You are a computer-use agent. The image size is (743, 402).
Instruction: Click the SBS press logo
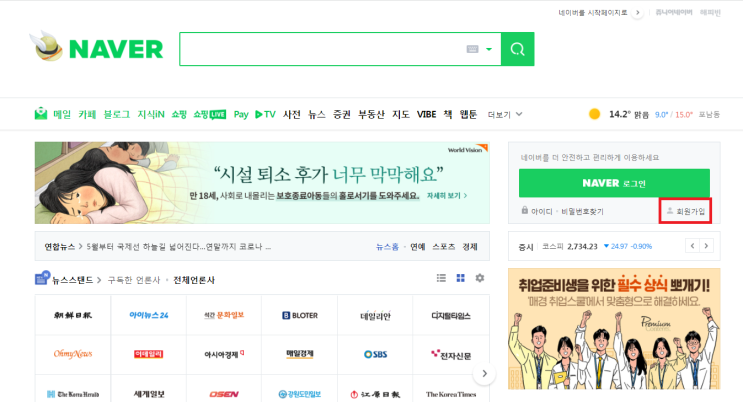[375, 354]
